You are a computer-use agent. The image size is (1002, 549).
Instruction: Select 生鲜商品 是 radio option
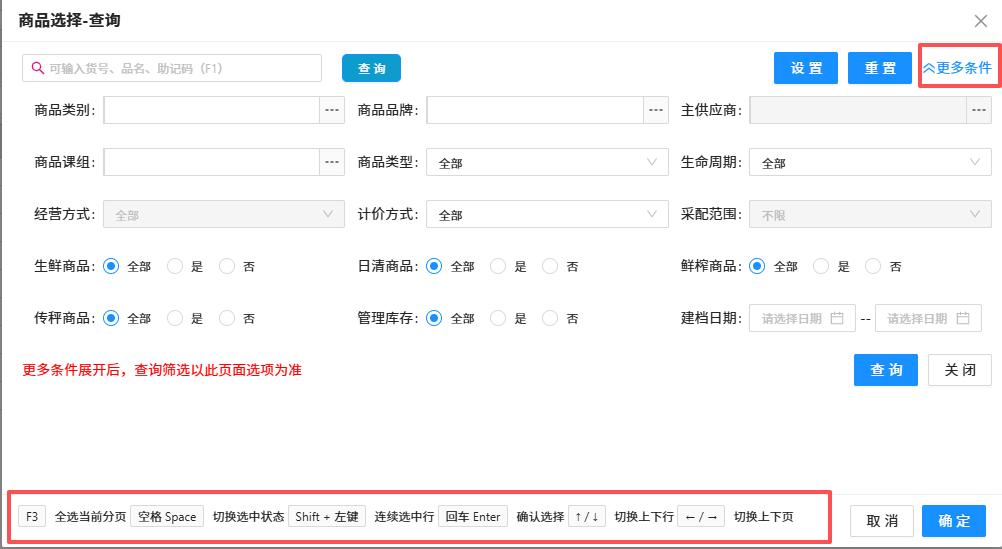(175, 266)
